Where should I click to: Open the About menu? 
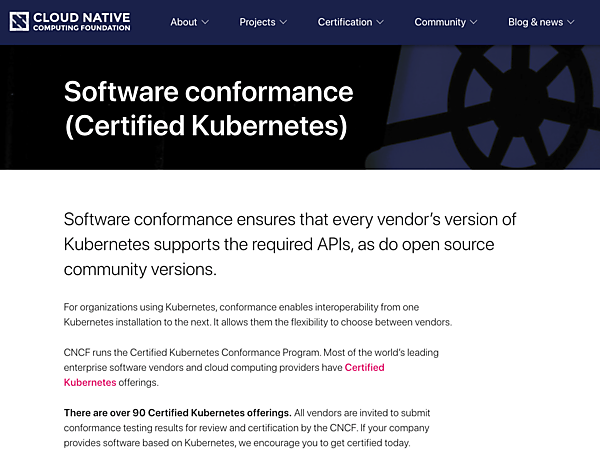(183, 22)
